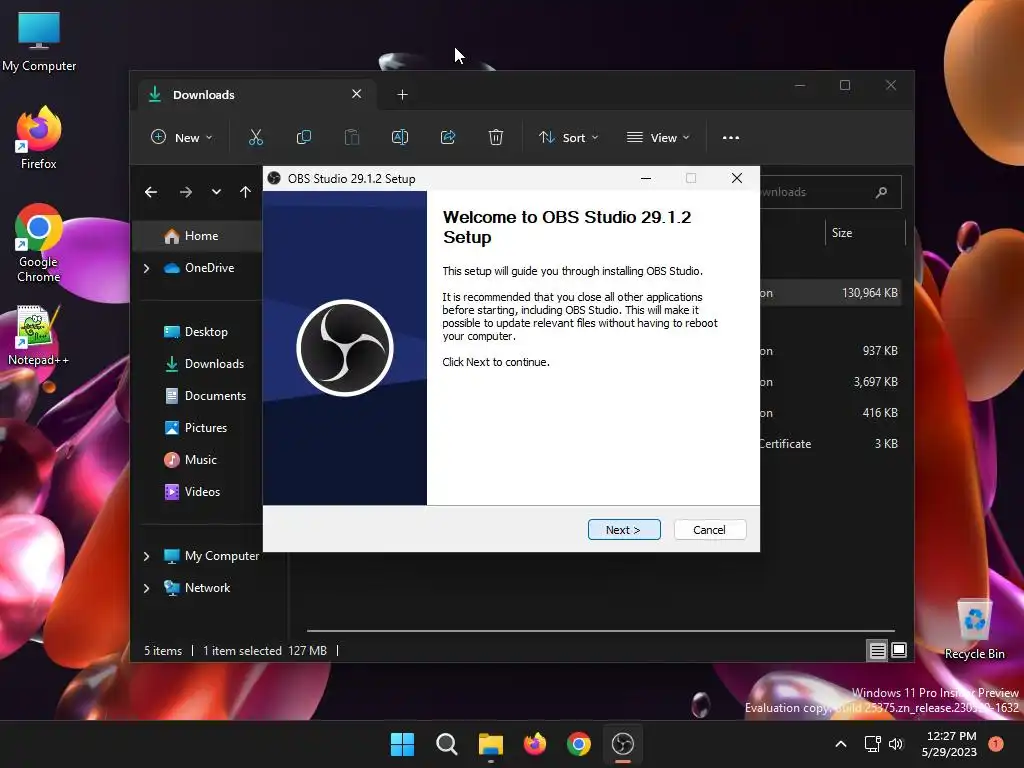Select the 416 KB file row
The height and width of the screenshot is (768, 1024).
pos(829,413)
